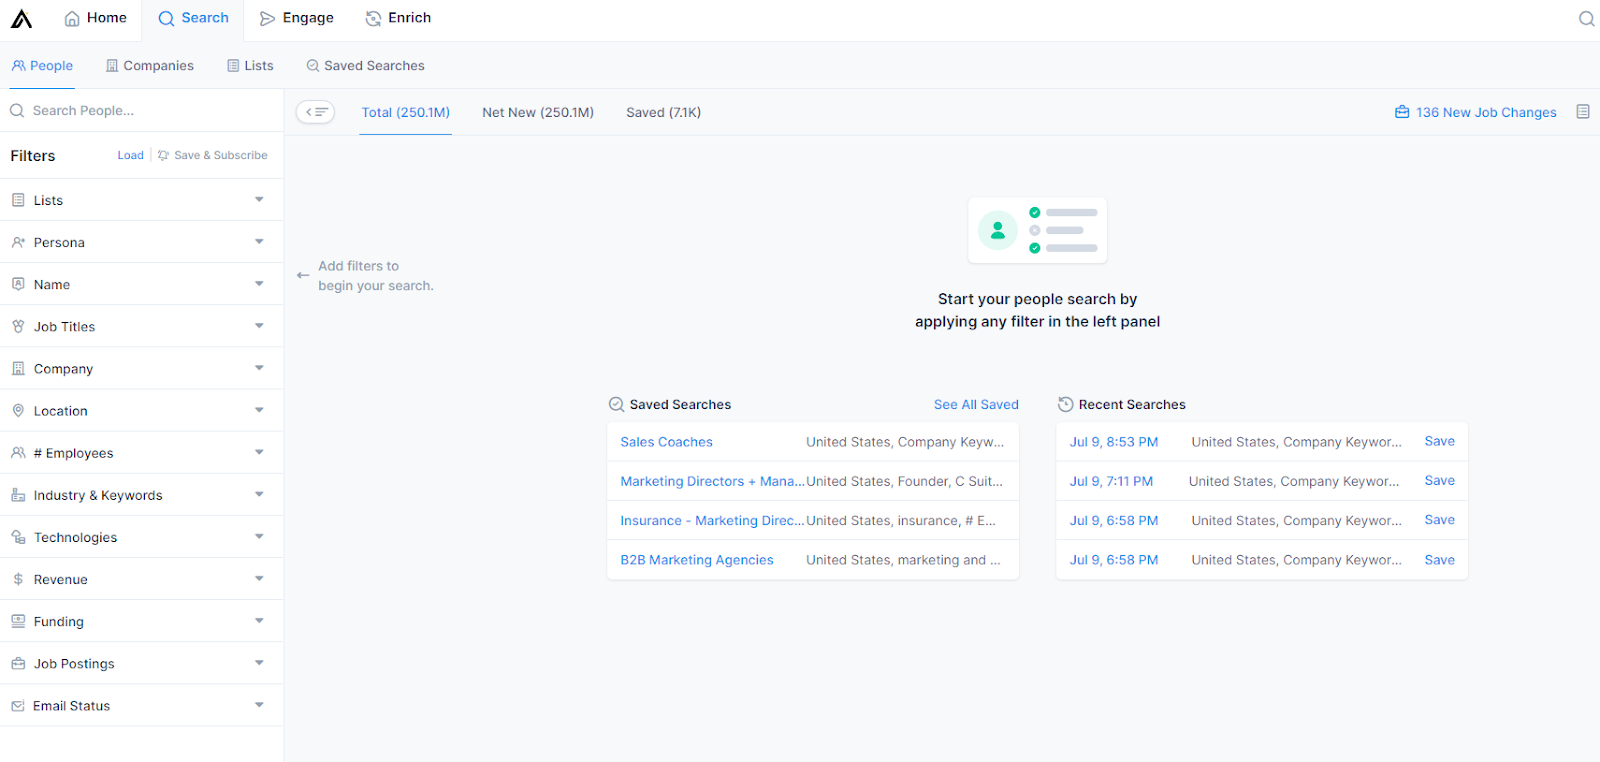The height and width of the screenshot is (762, 1600).
Task: Click the Save & Subscribe bell icon
Action: [164, 156]
